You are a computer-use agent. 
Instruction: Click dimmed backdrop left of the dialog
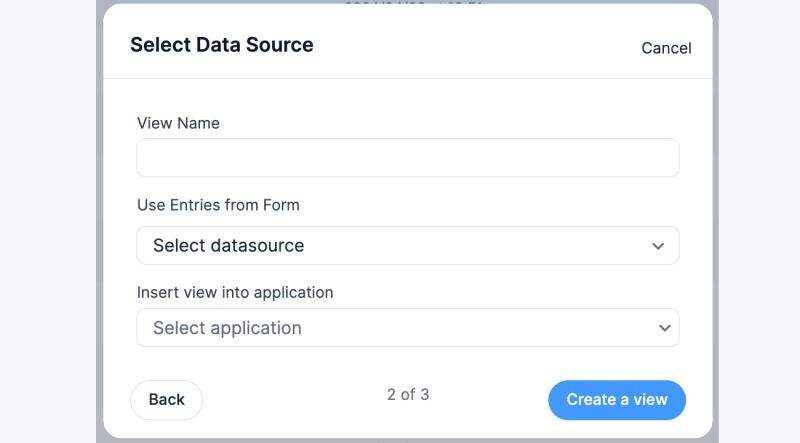click(50, 220)
